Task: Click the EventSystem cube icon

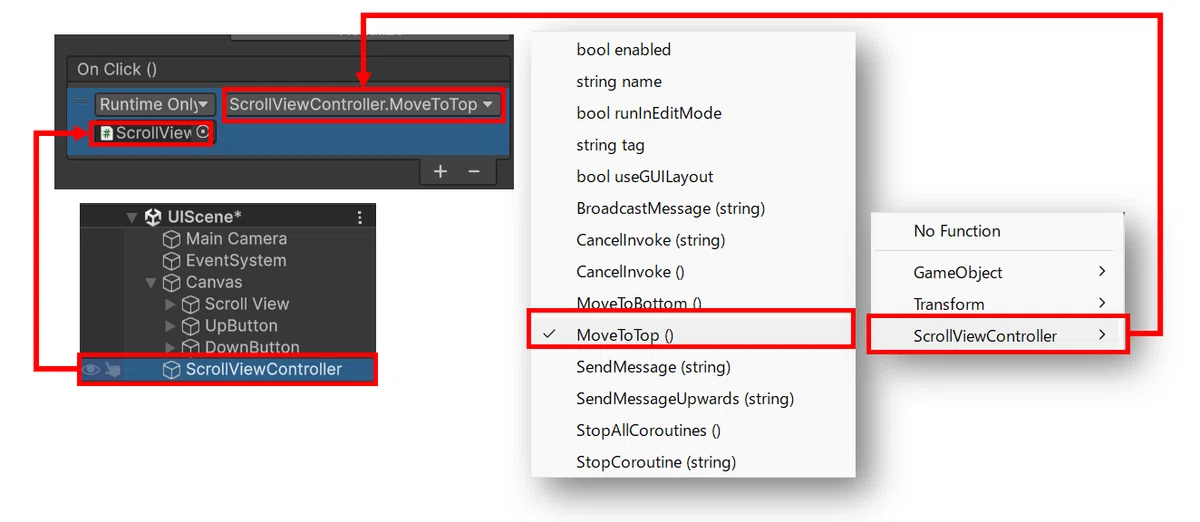Action: (172, 261)
